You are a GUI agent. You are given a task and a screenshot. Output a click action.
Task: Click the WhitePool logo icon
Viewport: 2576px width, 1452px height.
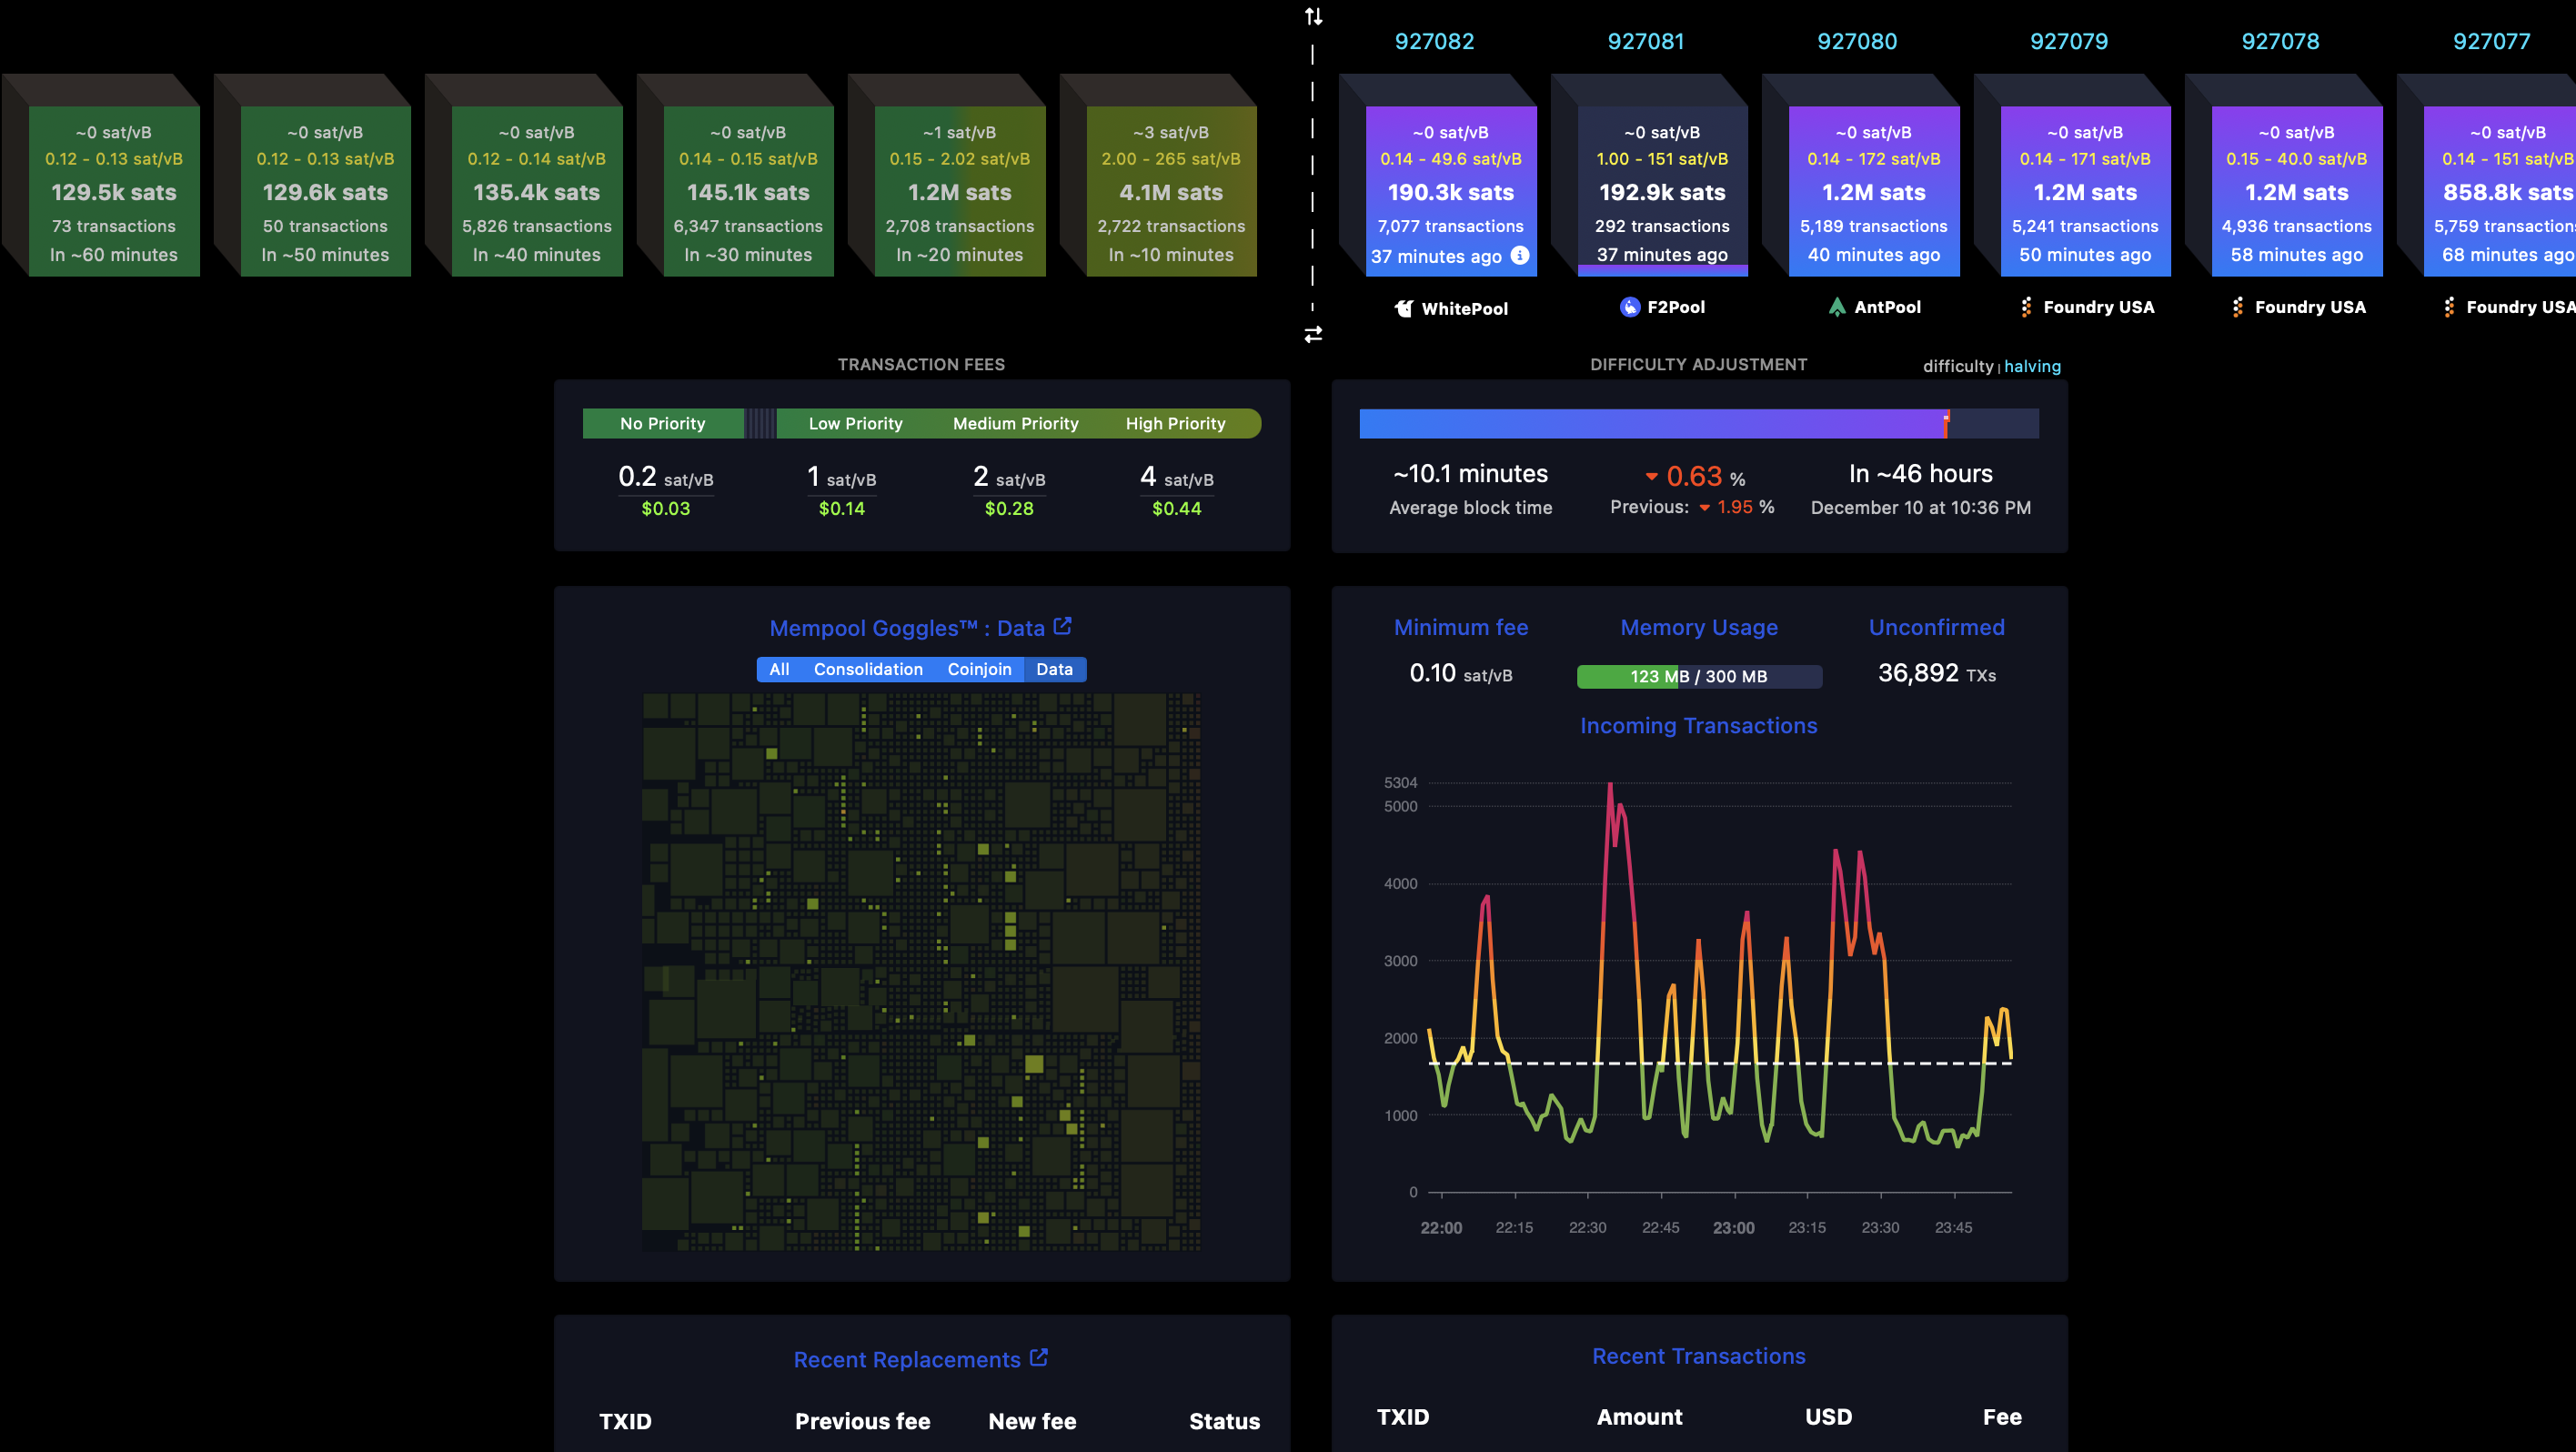point(1404,308)
